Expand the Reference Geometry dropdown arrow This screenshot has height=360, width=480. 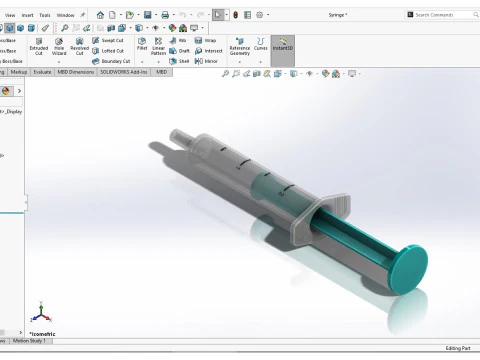pos(240,62)
